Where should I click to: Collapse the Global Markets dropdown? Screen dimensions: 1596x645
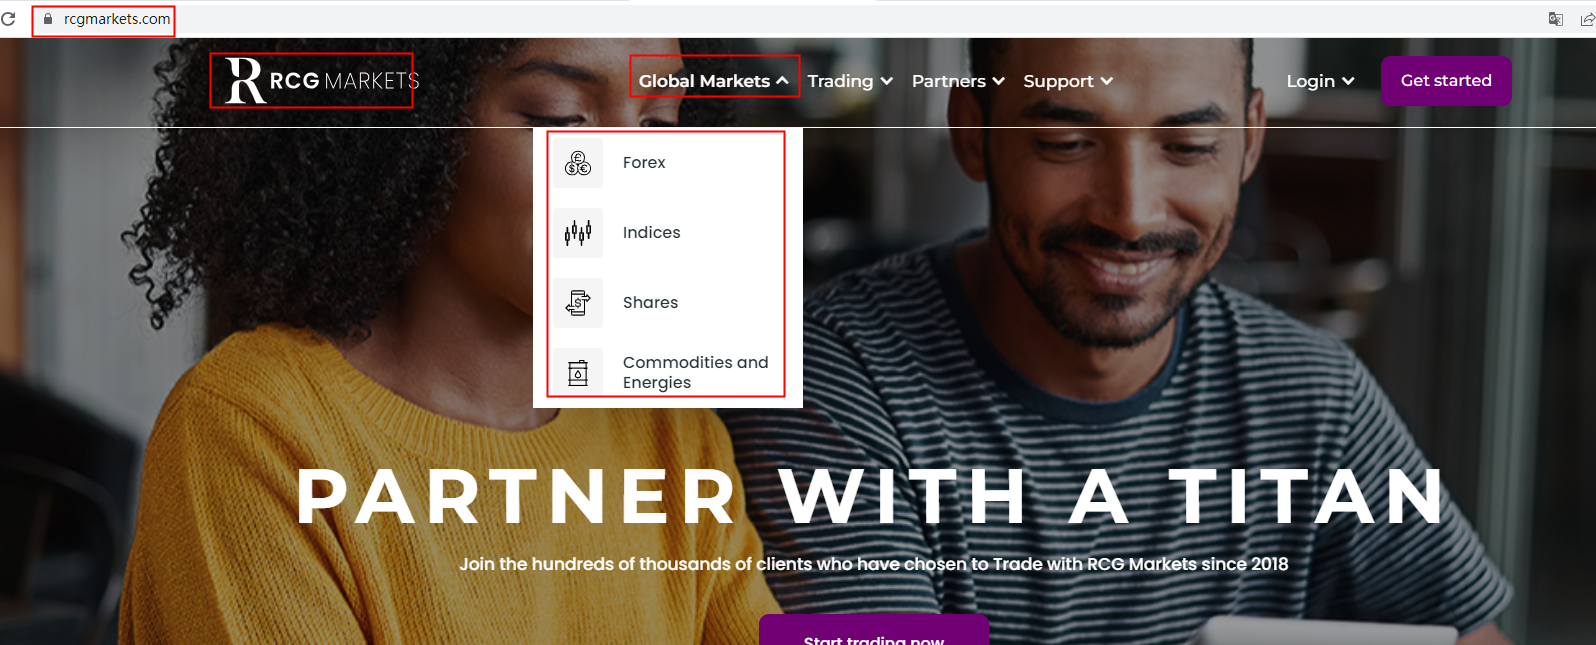tap(713, 81)
